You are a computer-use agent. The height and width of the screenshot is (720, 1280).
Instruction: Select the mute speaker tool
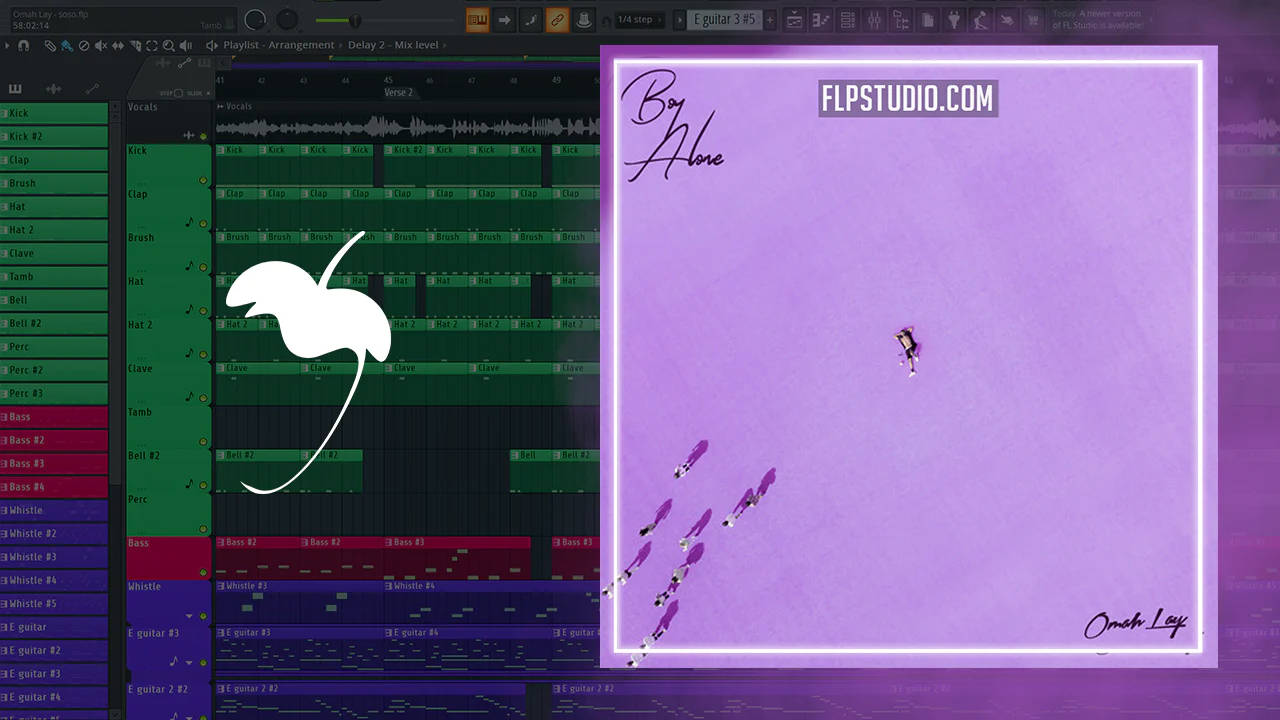click(101, 45)
